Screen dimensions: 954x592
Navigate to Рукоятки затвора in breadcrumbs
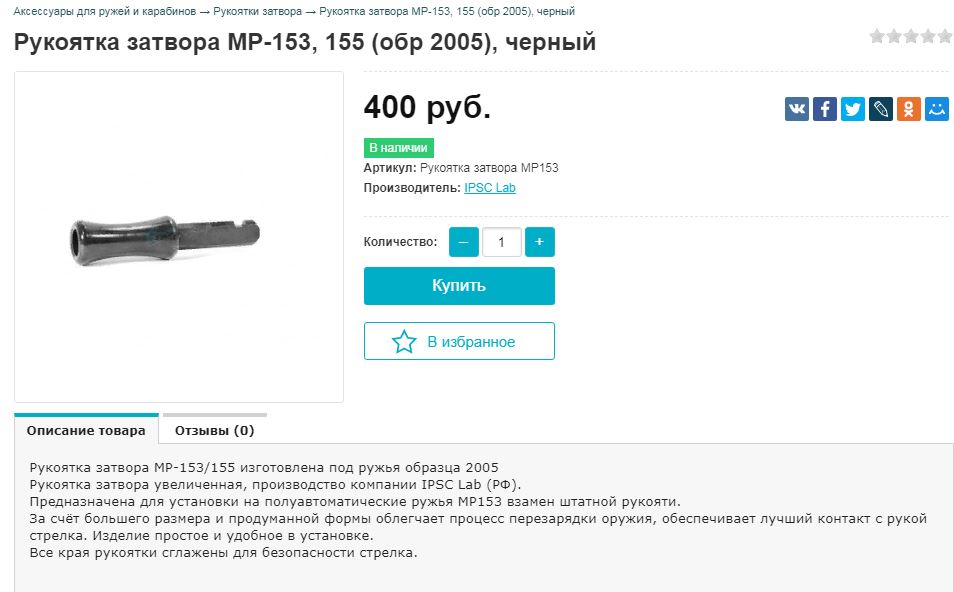click(258, 11)
